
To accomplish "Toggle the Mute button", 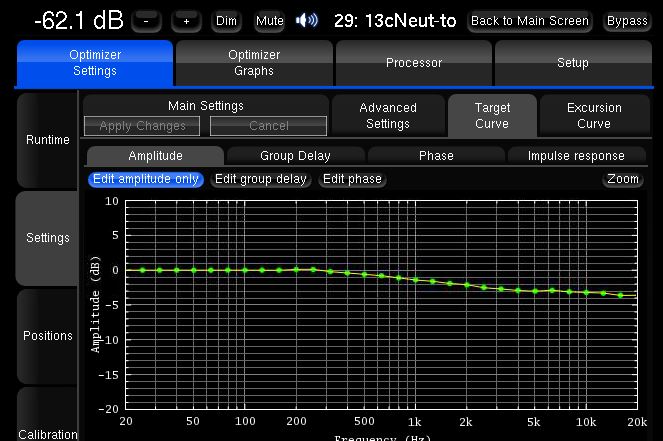I will click(x=269, y=21).
